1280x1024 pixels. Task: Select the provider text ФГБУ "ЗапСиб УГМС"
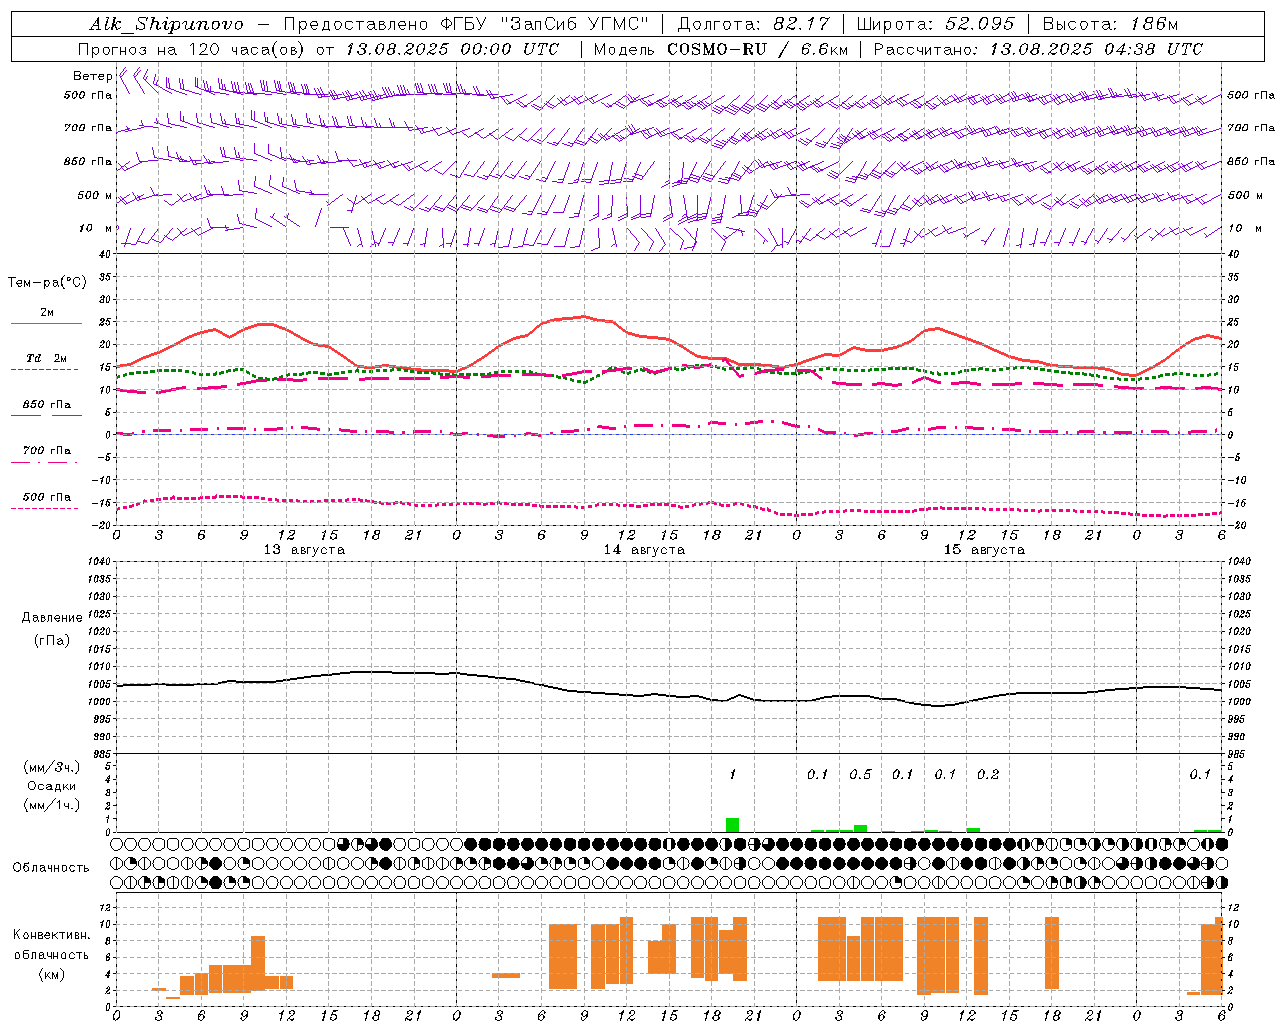click(544, 24)
